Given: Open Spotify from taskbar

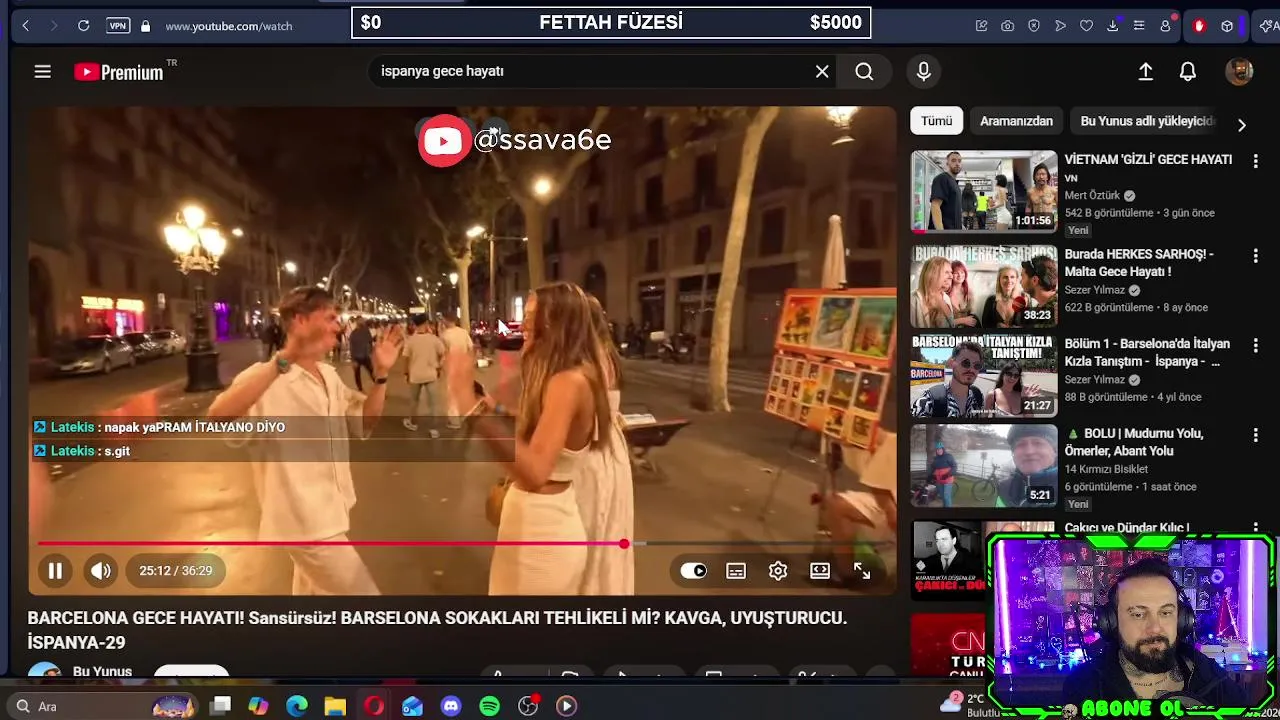Looking at the screenshot, I should click(489, 706).
